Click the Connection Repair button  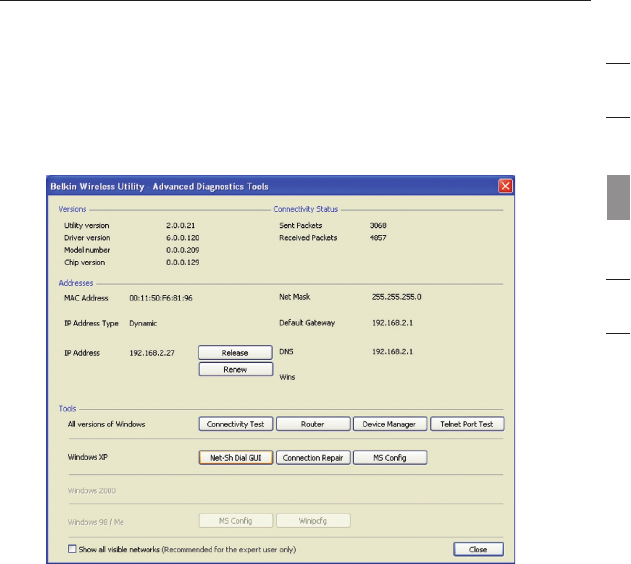(312, 458)
